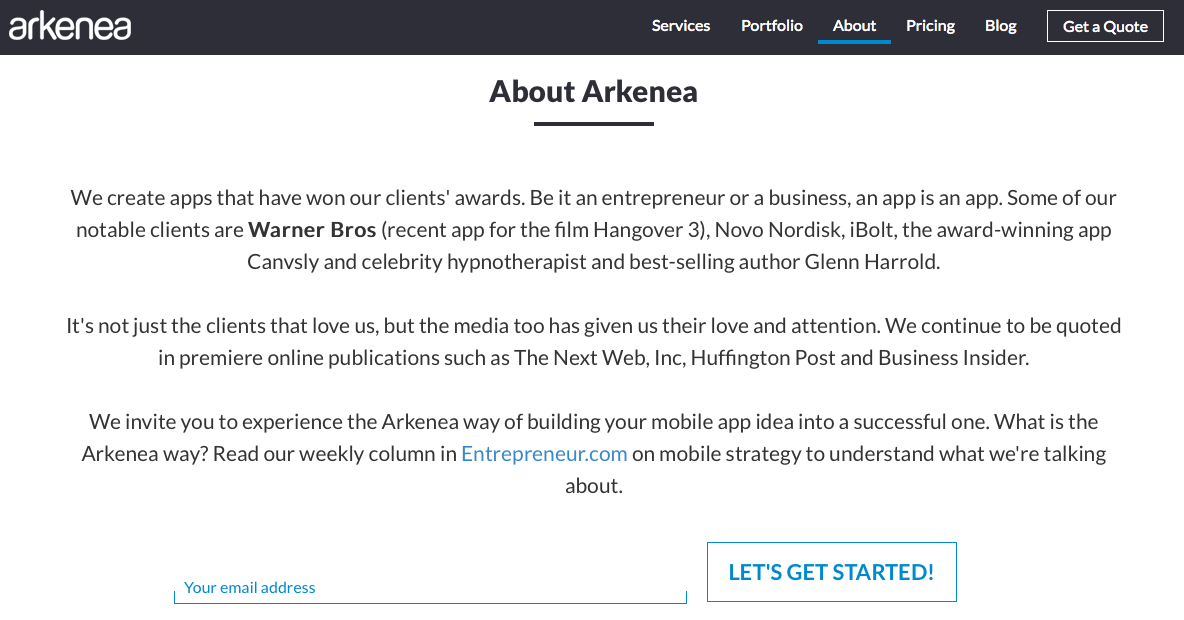Click the LET'S GET STARTED! button
1184x620 pixels.
[831, 572]
